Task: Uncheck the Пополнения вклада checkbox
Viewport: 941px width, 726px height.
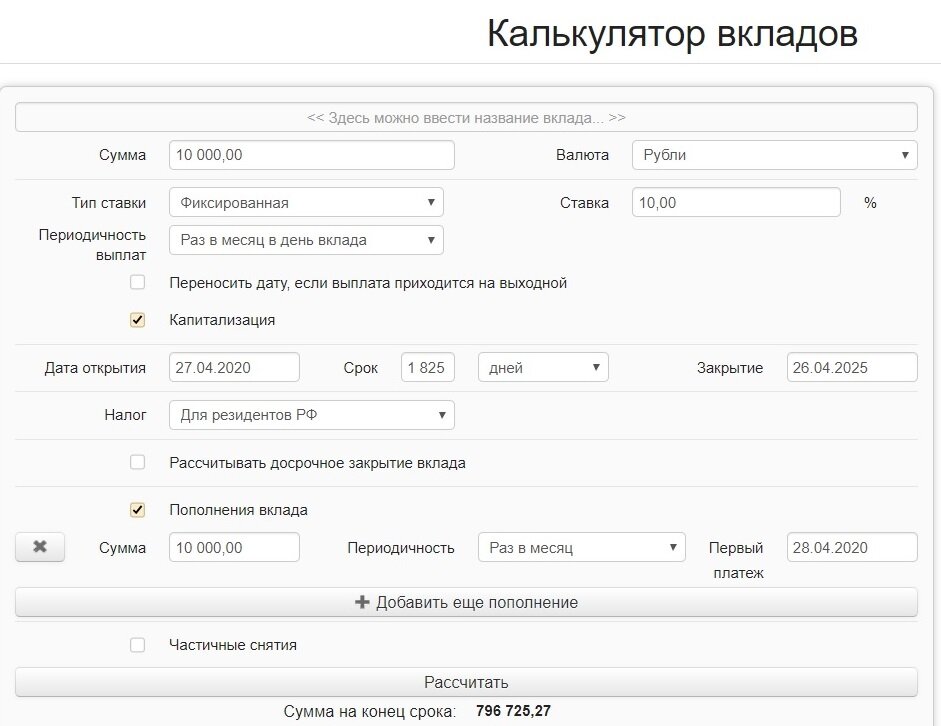Action: [137, 509]
